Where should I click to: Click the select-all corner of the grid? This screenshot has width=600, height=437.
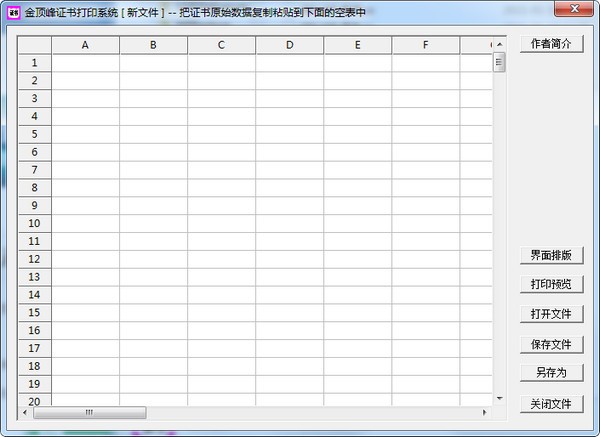[x=35, y=45]
